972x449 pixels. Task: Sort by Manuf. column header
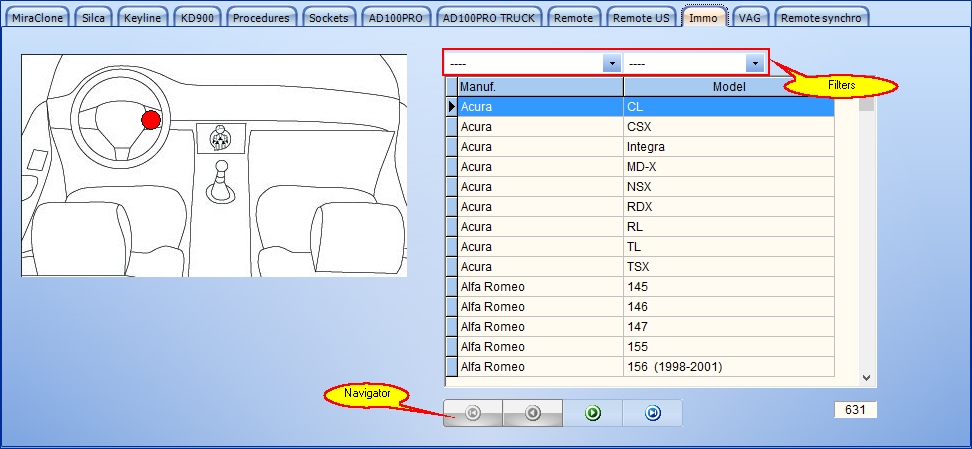click(x=540, y=87)
